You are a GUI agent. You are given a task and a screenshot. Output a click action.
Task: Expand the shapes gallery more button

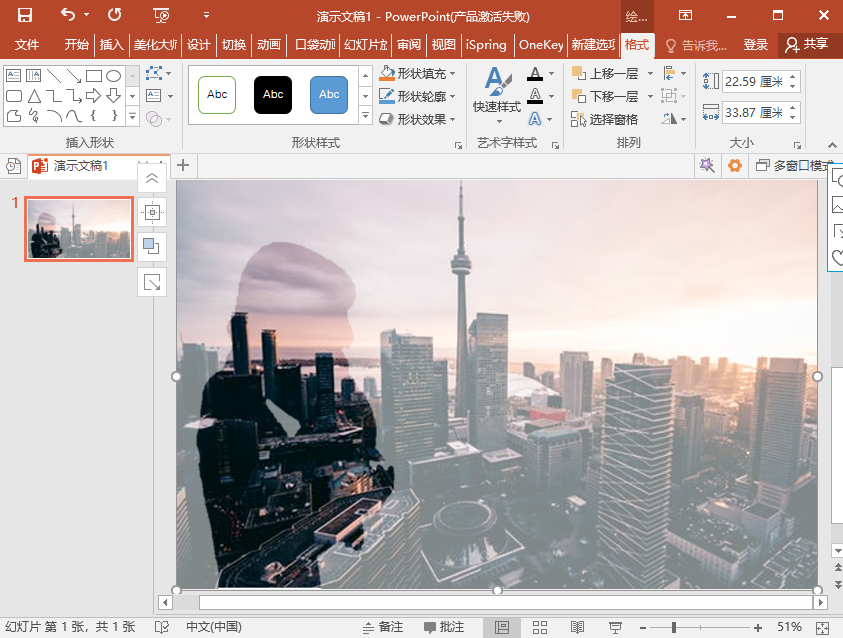point(132,116)
